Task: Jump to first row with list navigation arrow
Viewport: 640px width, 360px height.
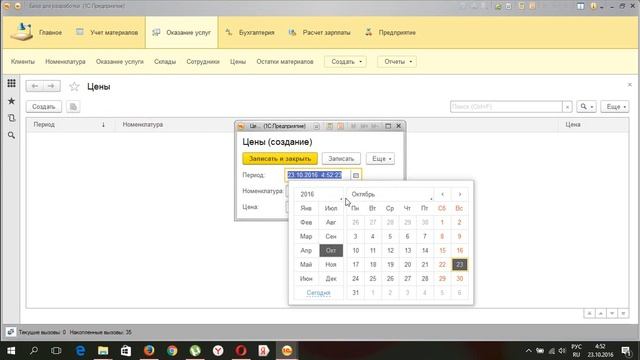Action: point(589,313)
